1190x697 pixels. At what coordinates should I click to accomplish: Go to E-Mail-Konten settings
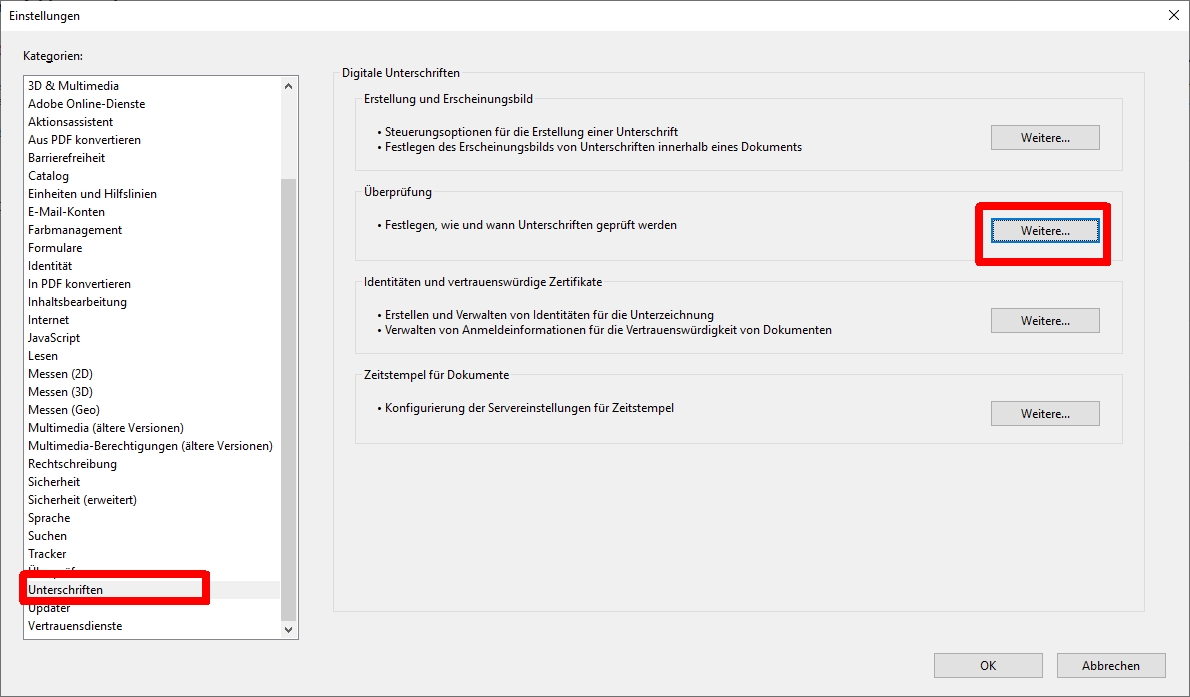tap(66, 212)
